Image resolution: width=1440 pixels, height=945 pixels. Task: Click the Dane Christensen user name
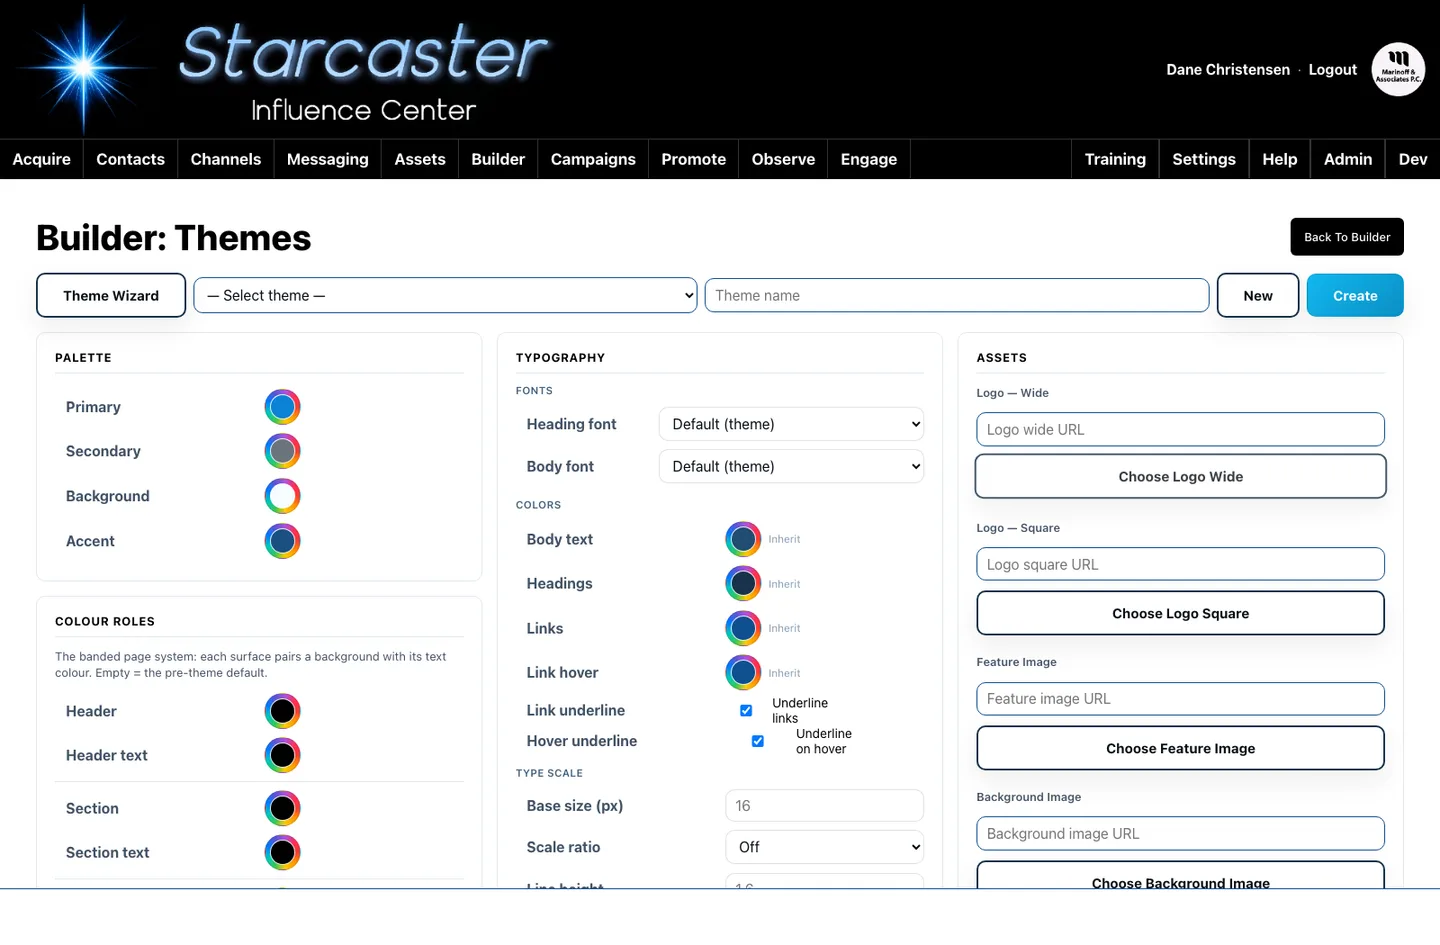[x=1228, y=69]
